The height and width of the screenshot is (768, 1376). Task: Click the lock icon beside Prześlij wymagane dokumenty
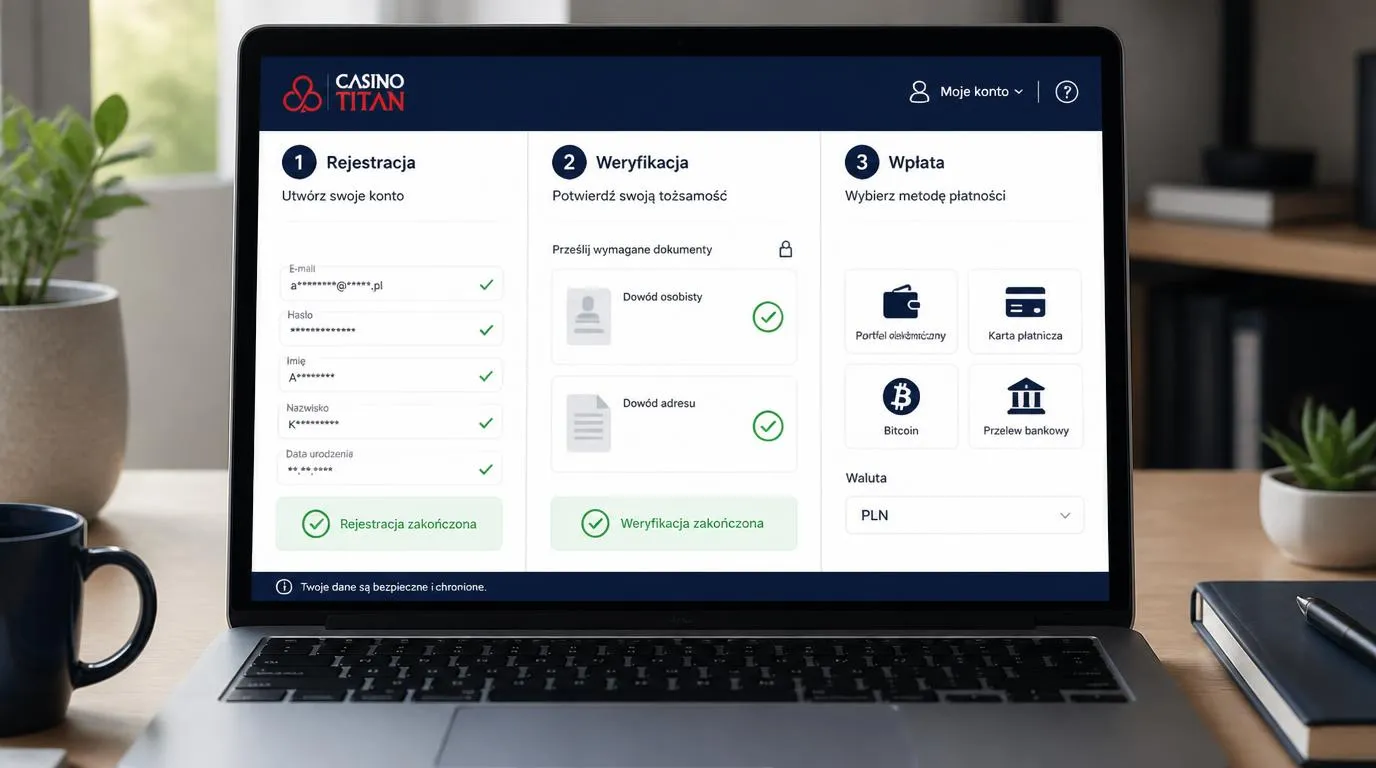click(x=785, y=249)
